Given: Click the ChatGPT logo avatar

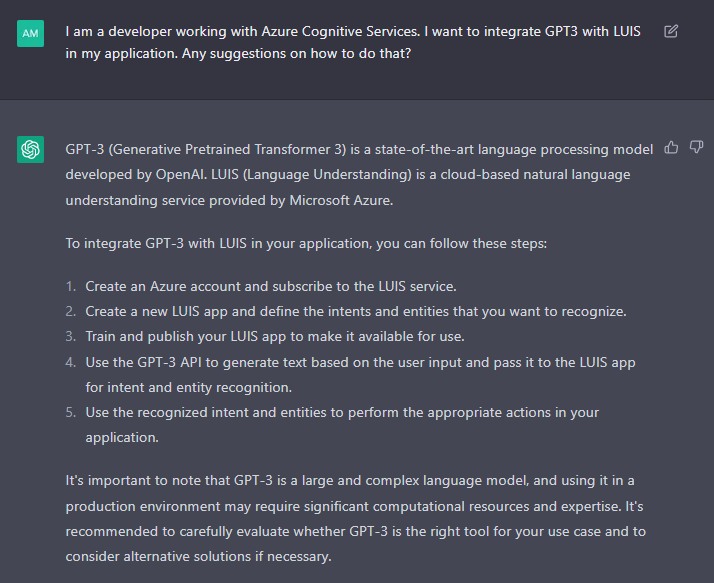Looking at the screenshot, I should (x=31, y=149).
